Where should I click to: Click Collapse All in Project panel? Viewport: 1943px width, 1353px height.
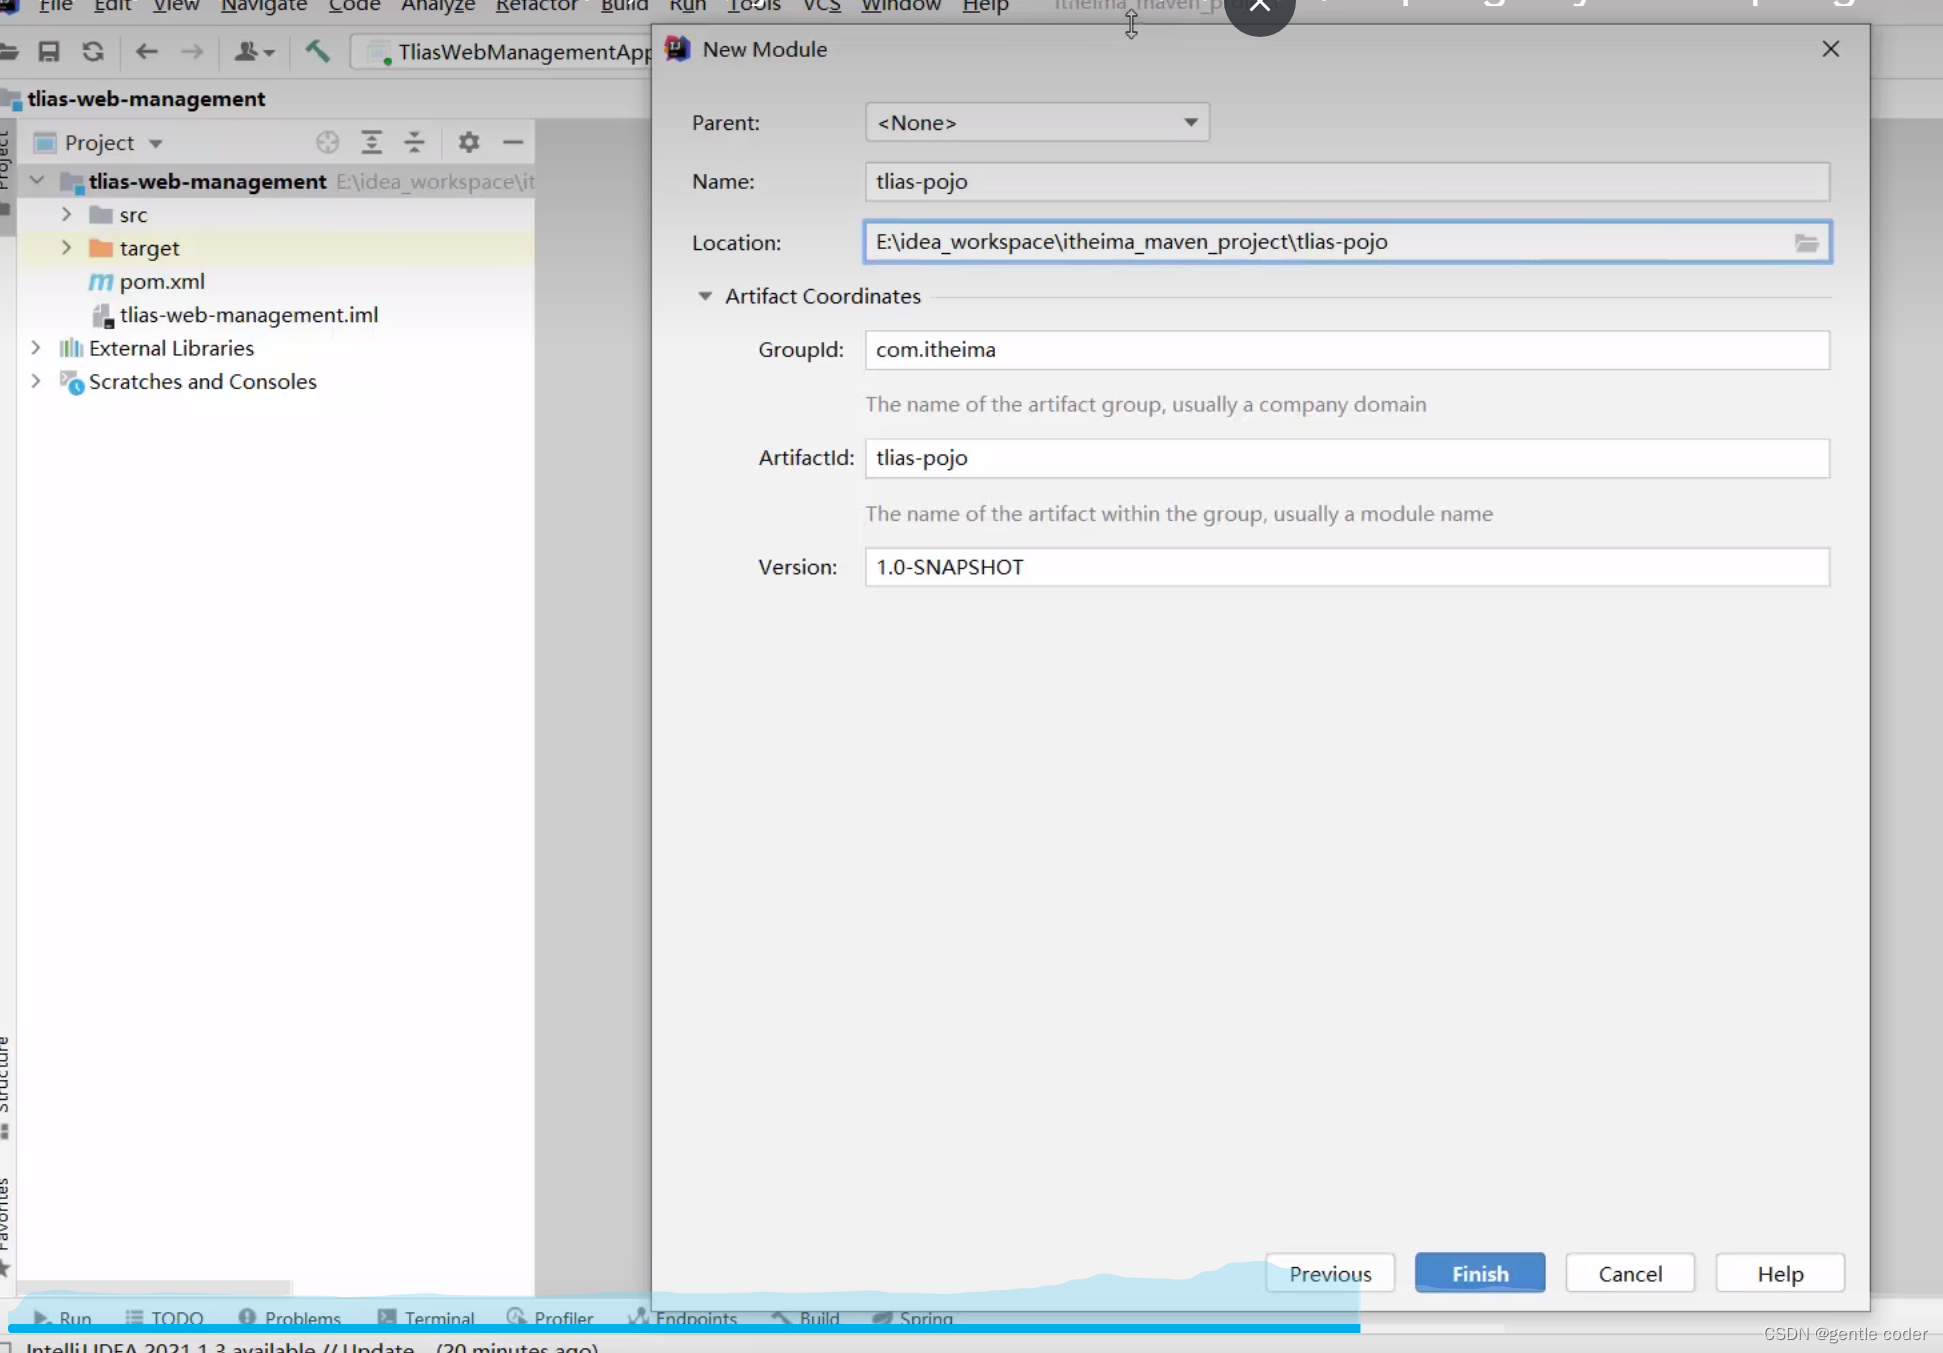pyautogui.click(x=414, y=143)
